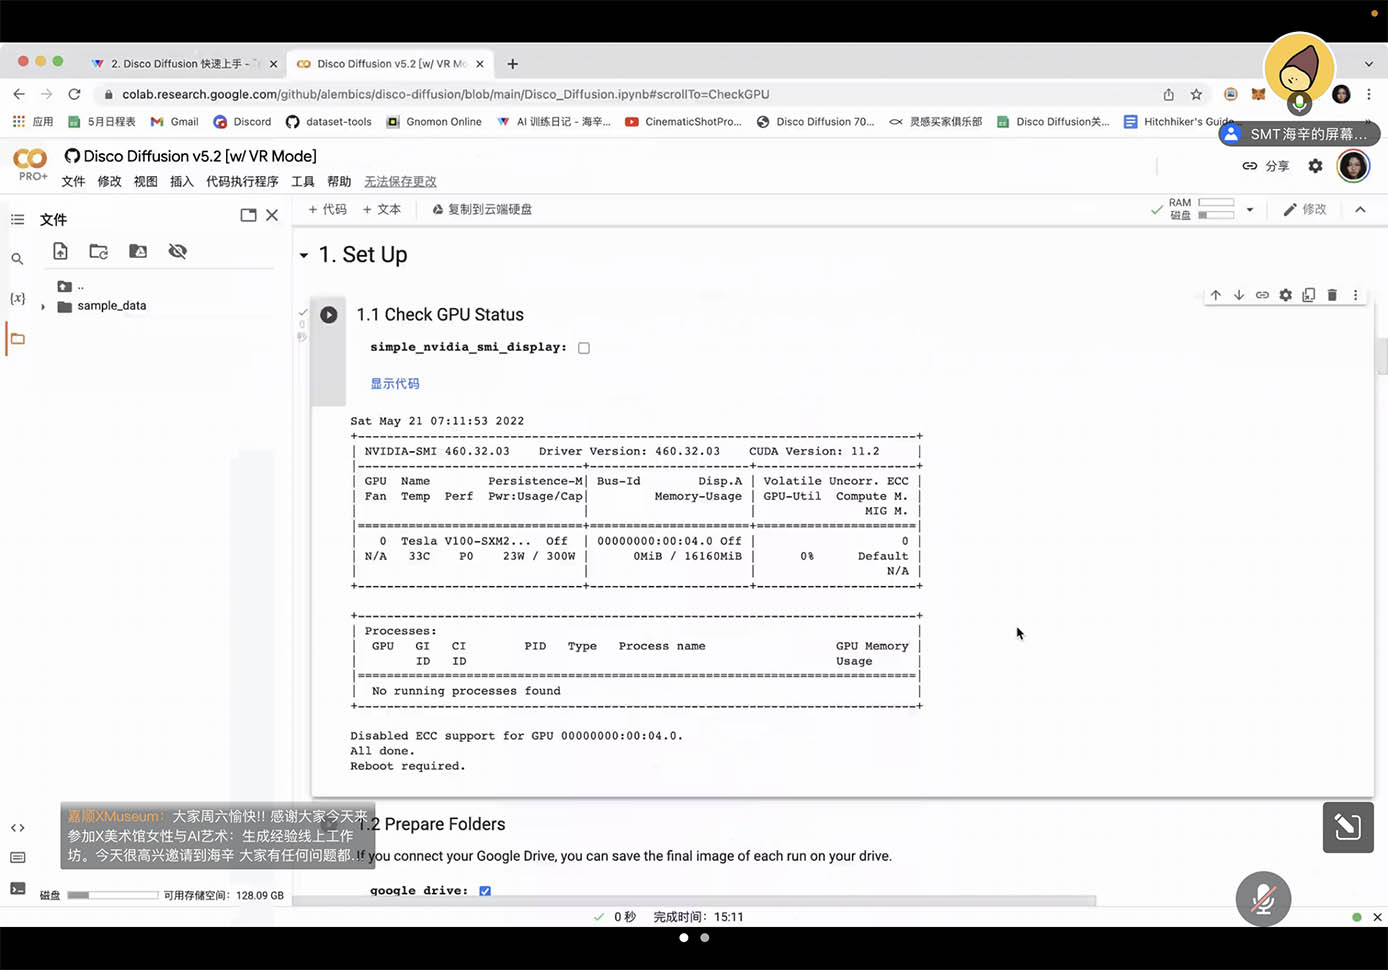Open RAM and disk resources dropdown
Screen dimensions: 1388x970
1250,210
